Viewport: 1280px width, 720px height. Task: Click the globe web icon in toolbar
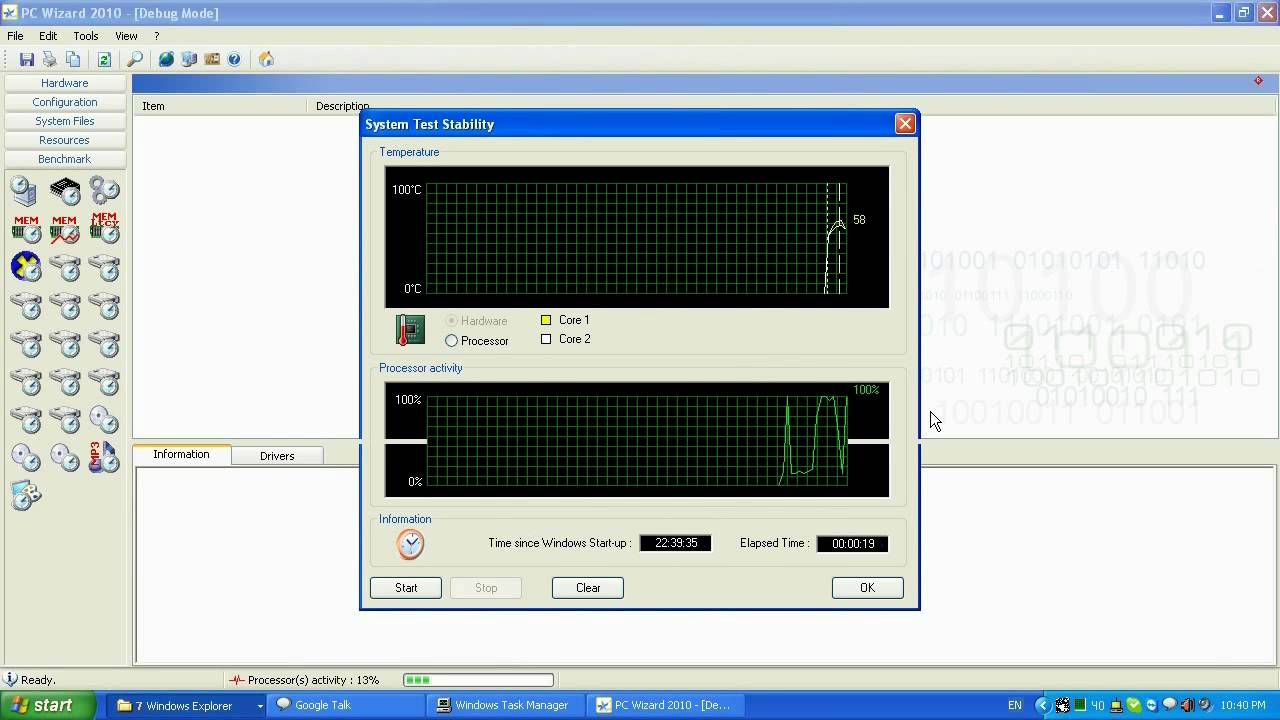[x=166, y=59]
